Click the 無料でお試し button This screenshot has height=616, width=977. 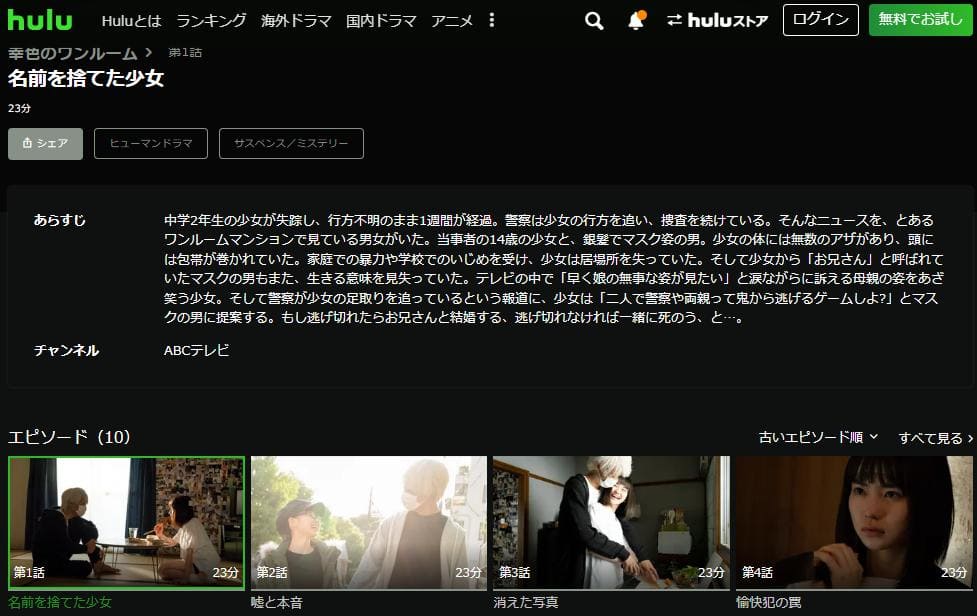pyautogui.click(x=920, y=20)
